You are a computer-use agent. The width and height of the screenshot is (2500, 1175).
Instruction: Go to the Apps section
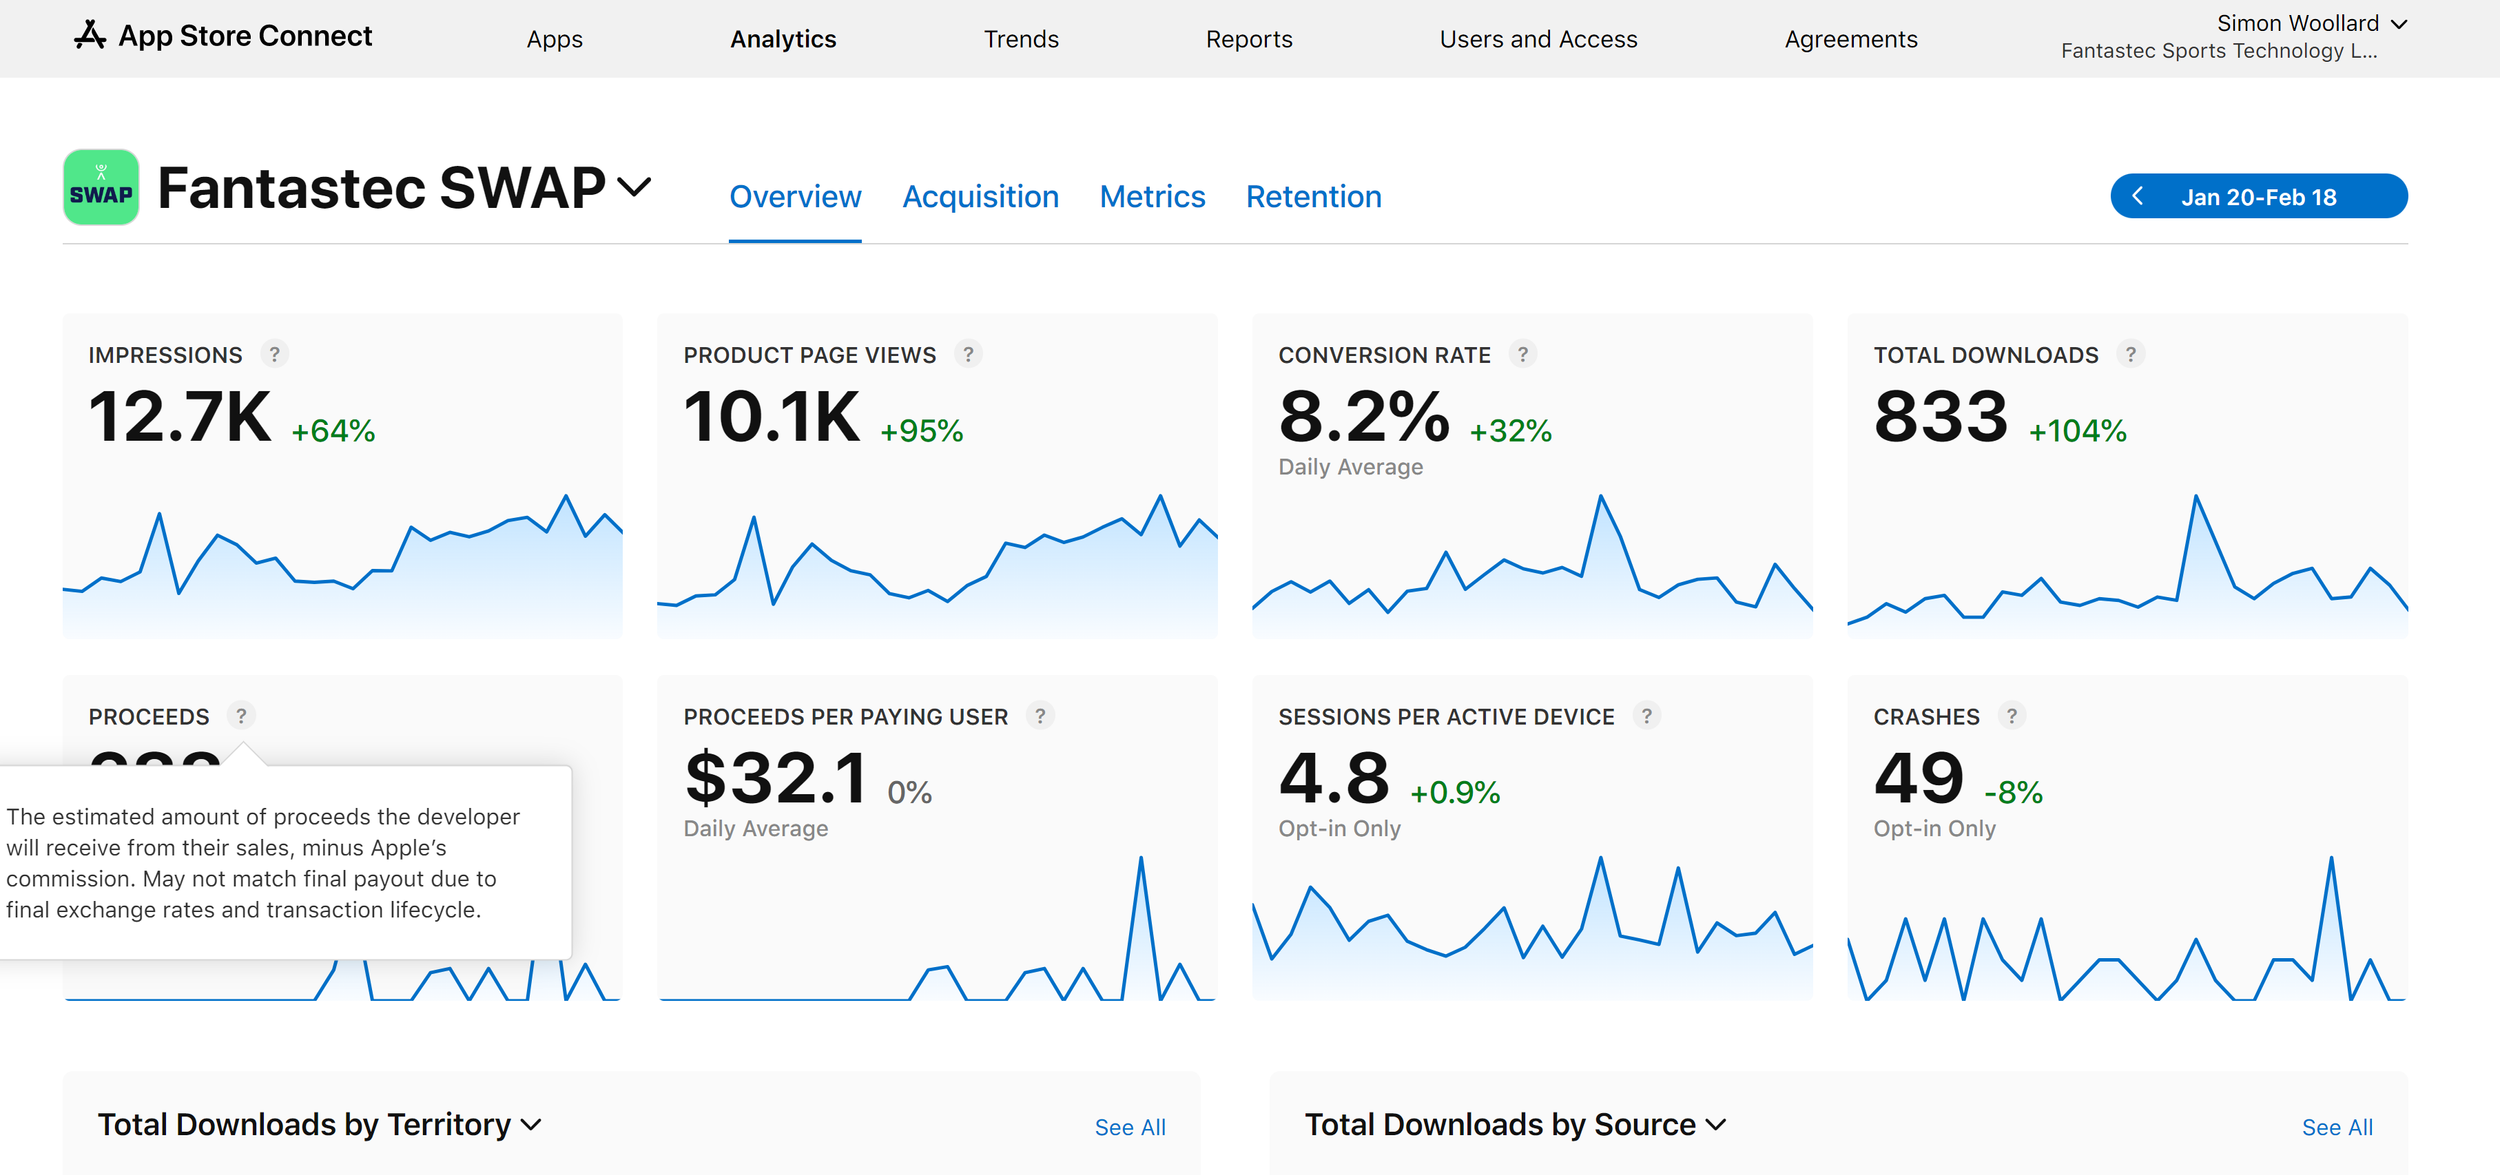coord(555,39)
